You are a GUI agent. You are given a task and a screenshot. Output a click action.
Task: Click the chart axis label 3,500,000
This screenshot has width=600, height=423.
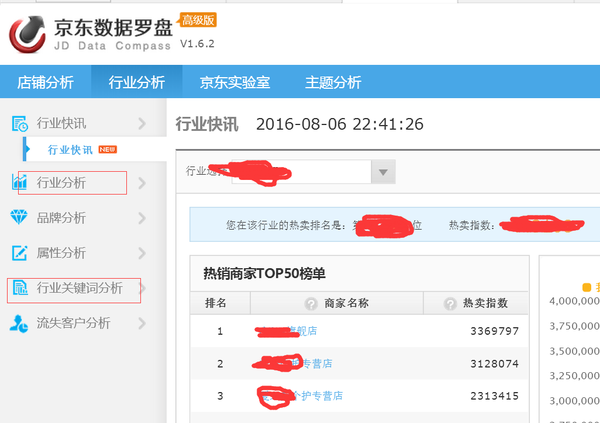pyautogui.click(x=574, y=351)
